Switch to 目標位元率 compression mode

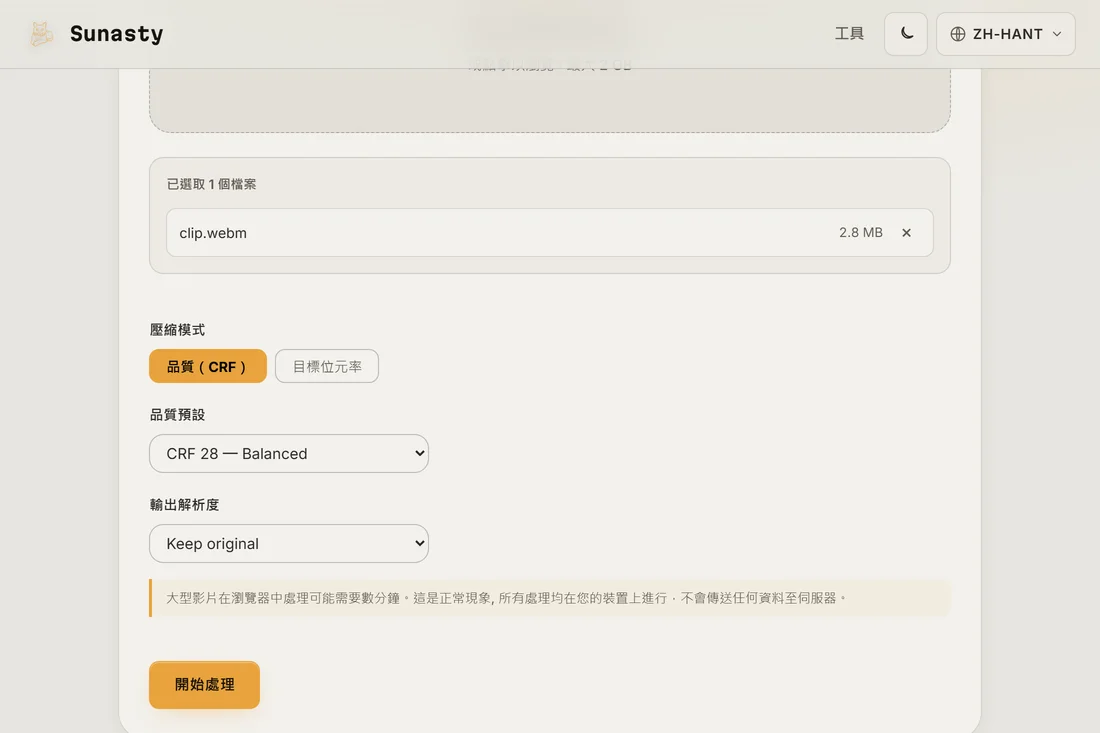[327, 366]
